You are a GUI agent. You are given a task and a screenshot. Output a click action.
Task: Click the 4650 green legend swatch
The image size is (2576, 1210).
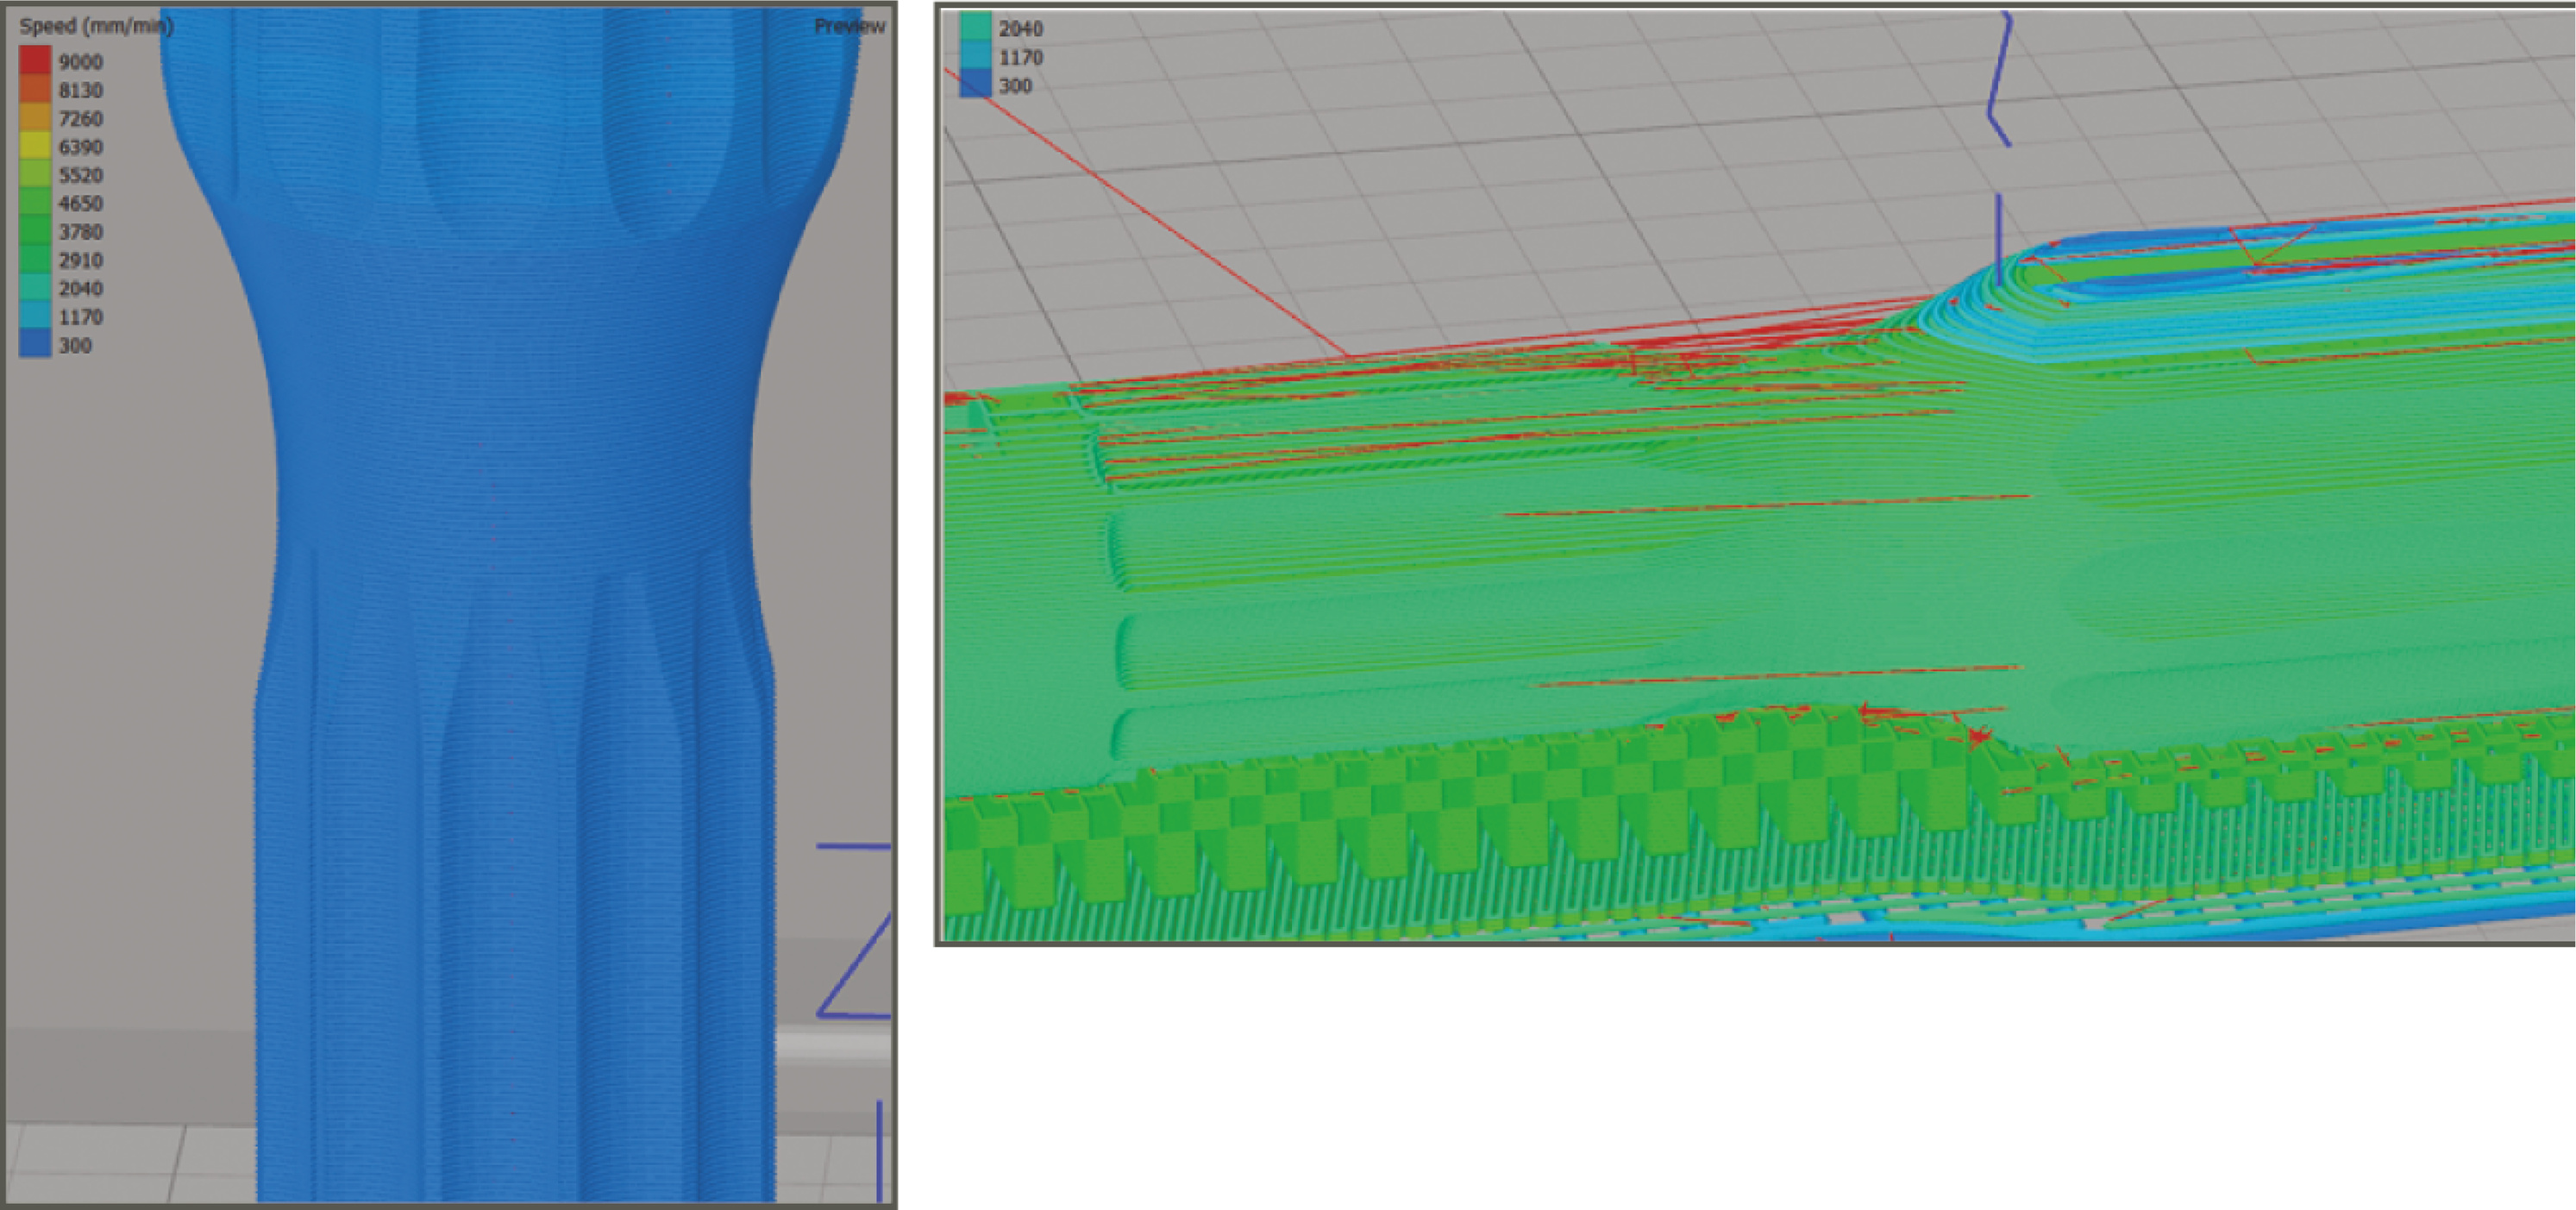[35, 202]
